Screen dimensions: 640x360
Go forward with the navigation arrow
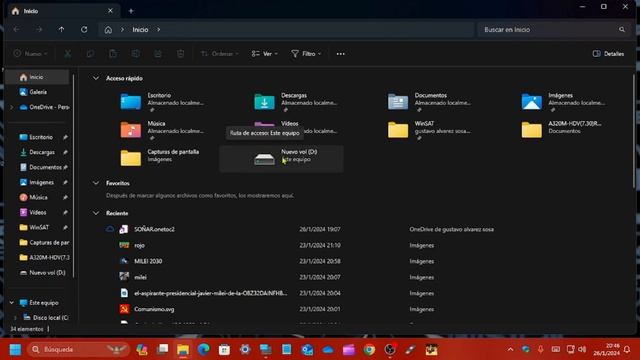[x=39, y=29]
